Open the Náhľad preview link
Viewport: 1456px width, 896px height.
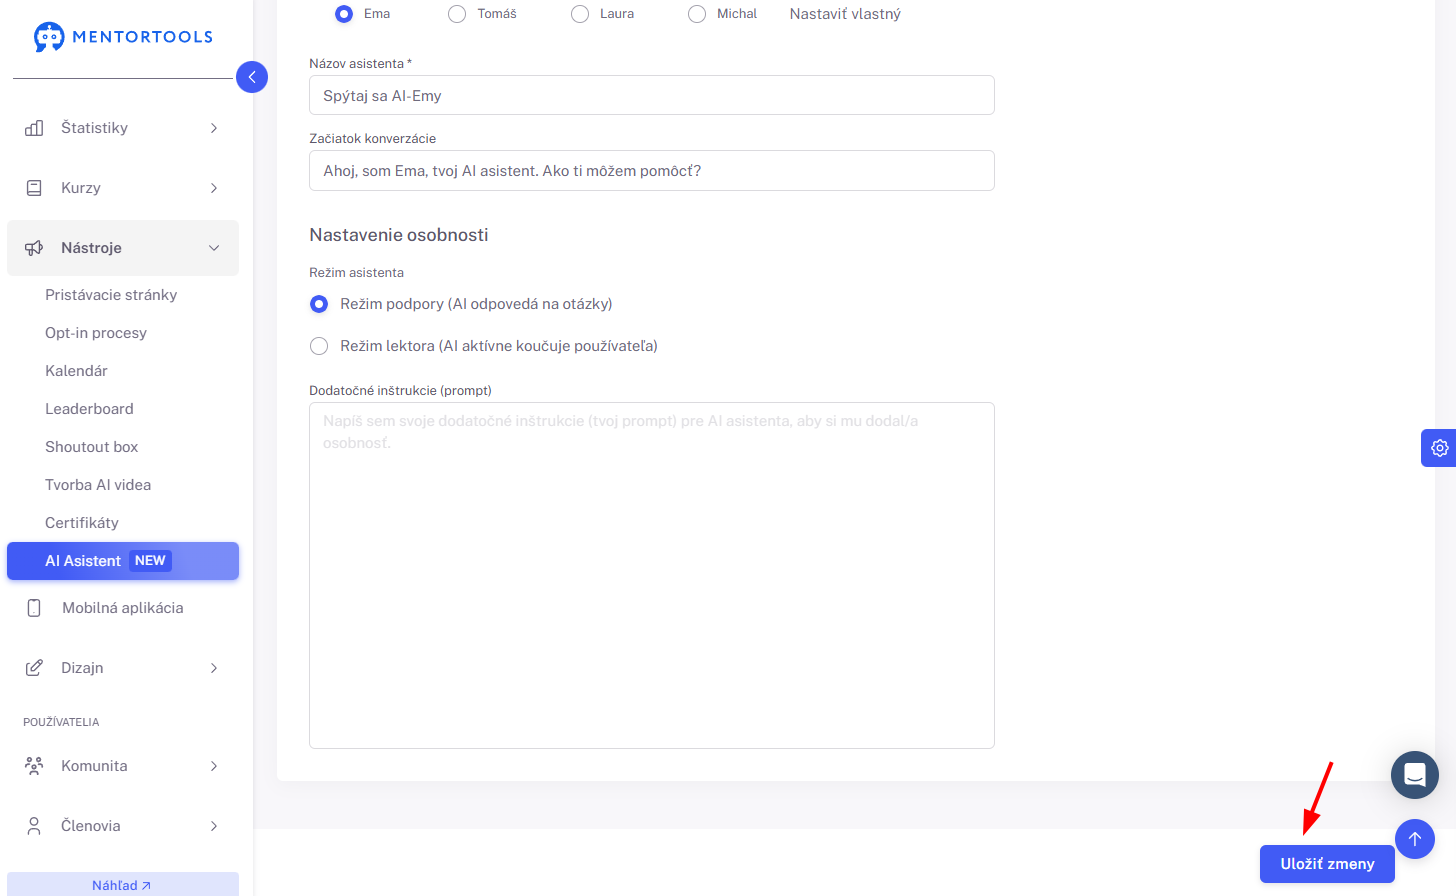pyautogui.click(x=121, y=885)
